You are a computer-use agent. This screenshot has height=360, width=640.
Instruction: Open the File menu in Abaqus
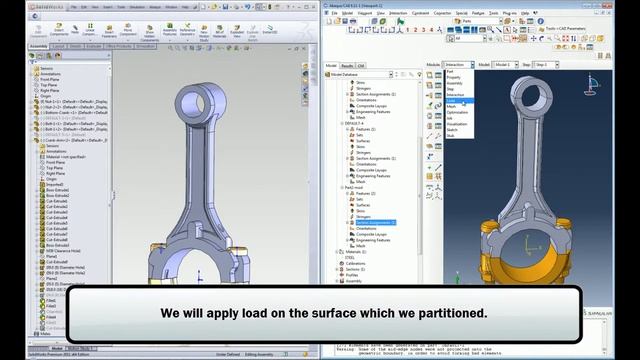point(334,13)
